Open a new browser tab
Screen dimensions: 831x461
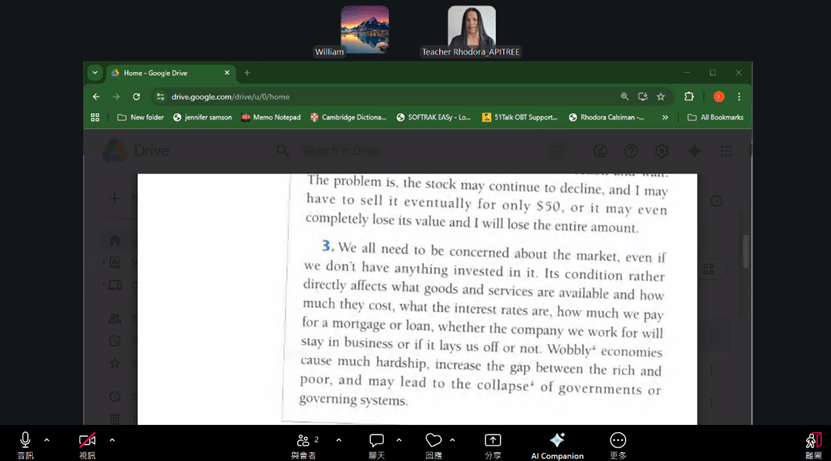pyautogui.click(x=247, y=73)
